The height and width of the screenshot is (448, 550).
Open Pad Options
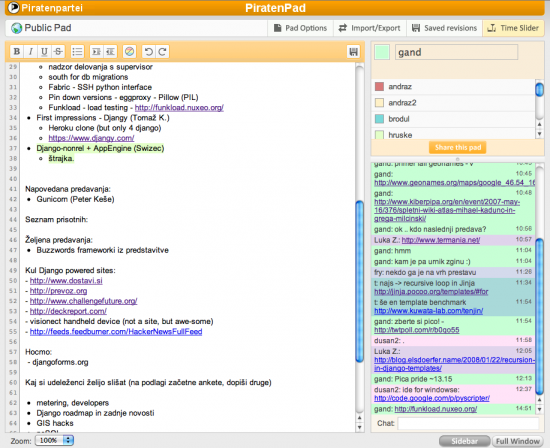click(x=300, y=28)
